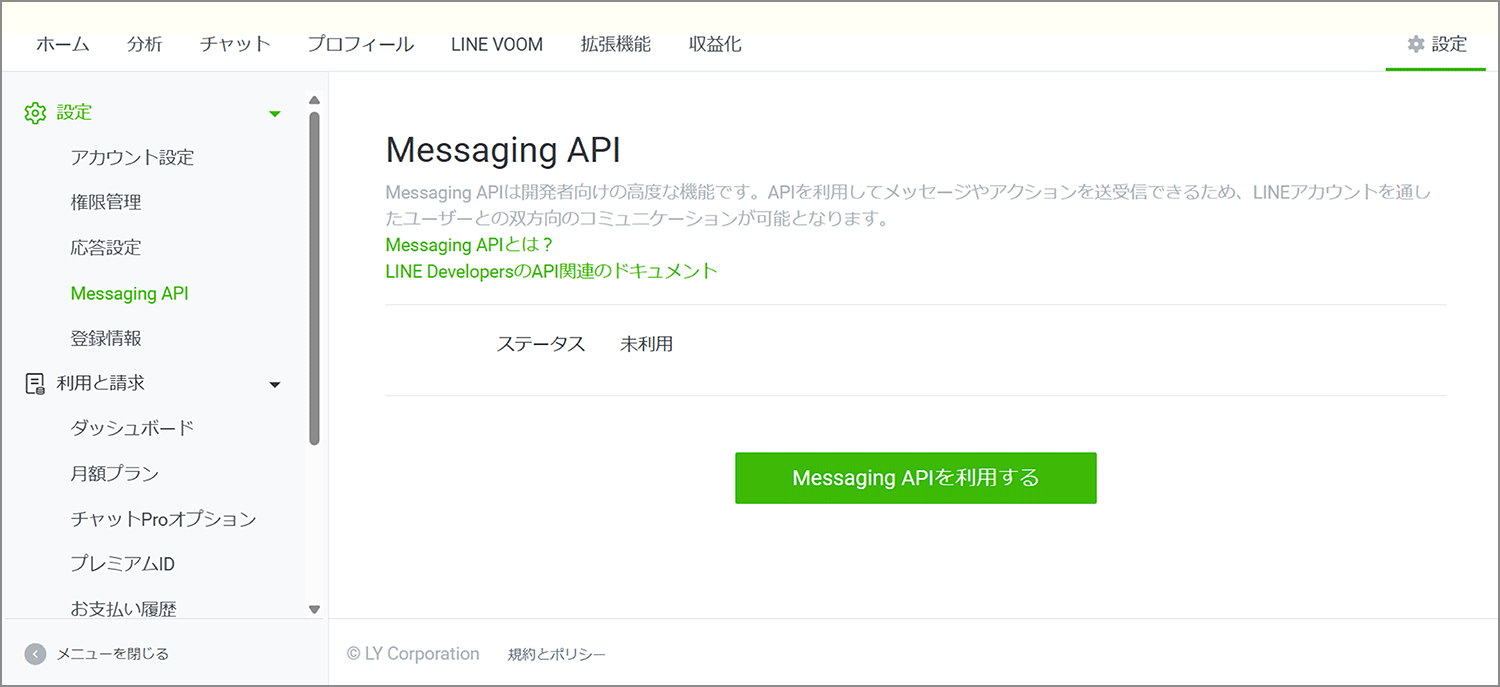
Task: Click the © LY Corporation footer text
Action: (413, 654)
